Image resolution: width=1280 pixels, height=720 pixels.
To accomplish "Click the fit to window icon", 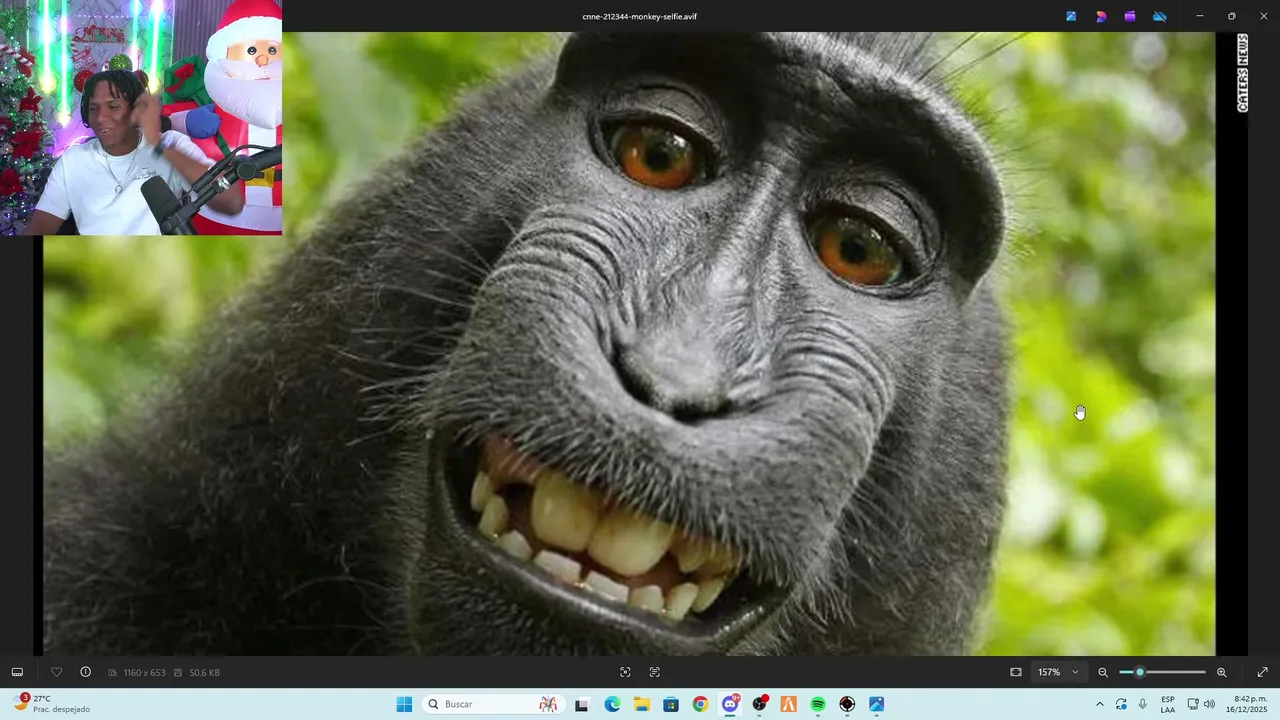I will coord(1016,672).
